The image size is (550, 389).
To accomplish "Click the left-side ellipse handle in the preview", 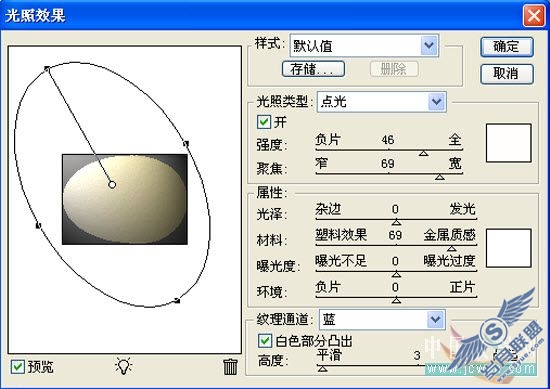I will click(x=38, y=225).
